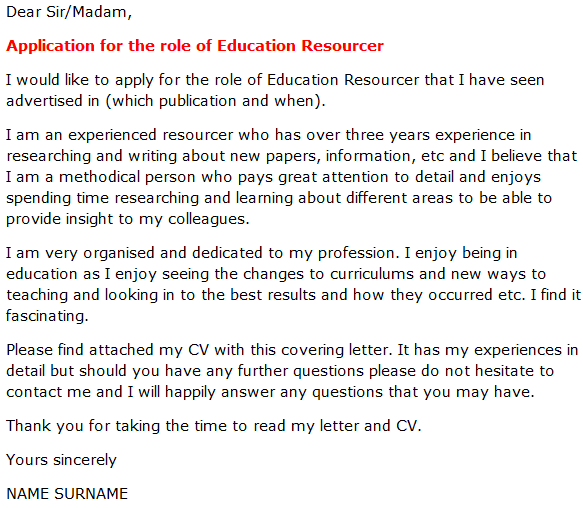The width and height of the screenshot is (583, 508).
Task: Click the word 'Resourcer' in red heading
Action: tap(342, 46)
